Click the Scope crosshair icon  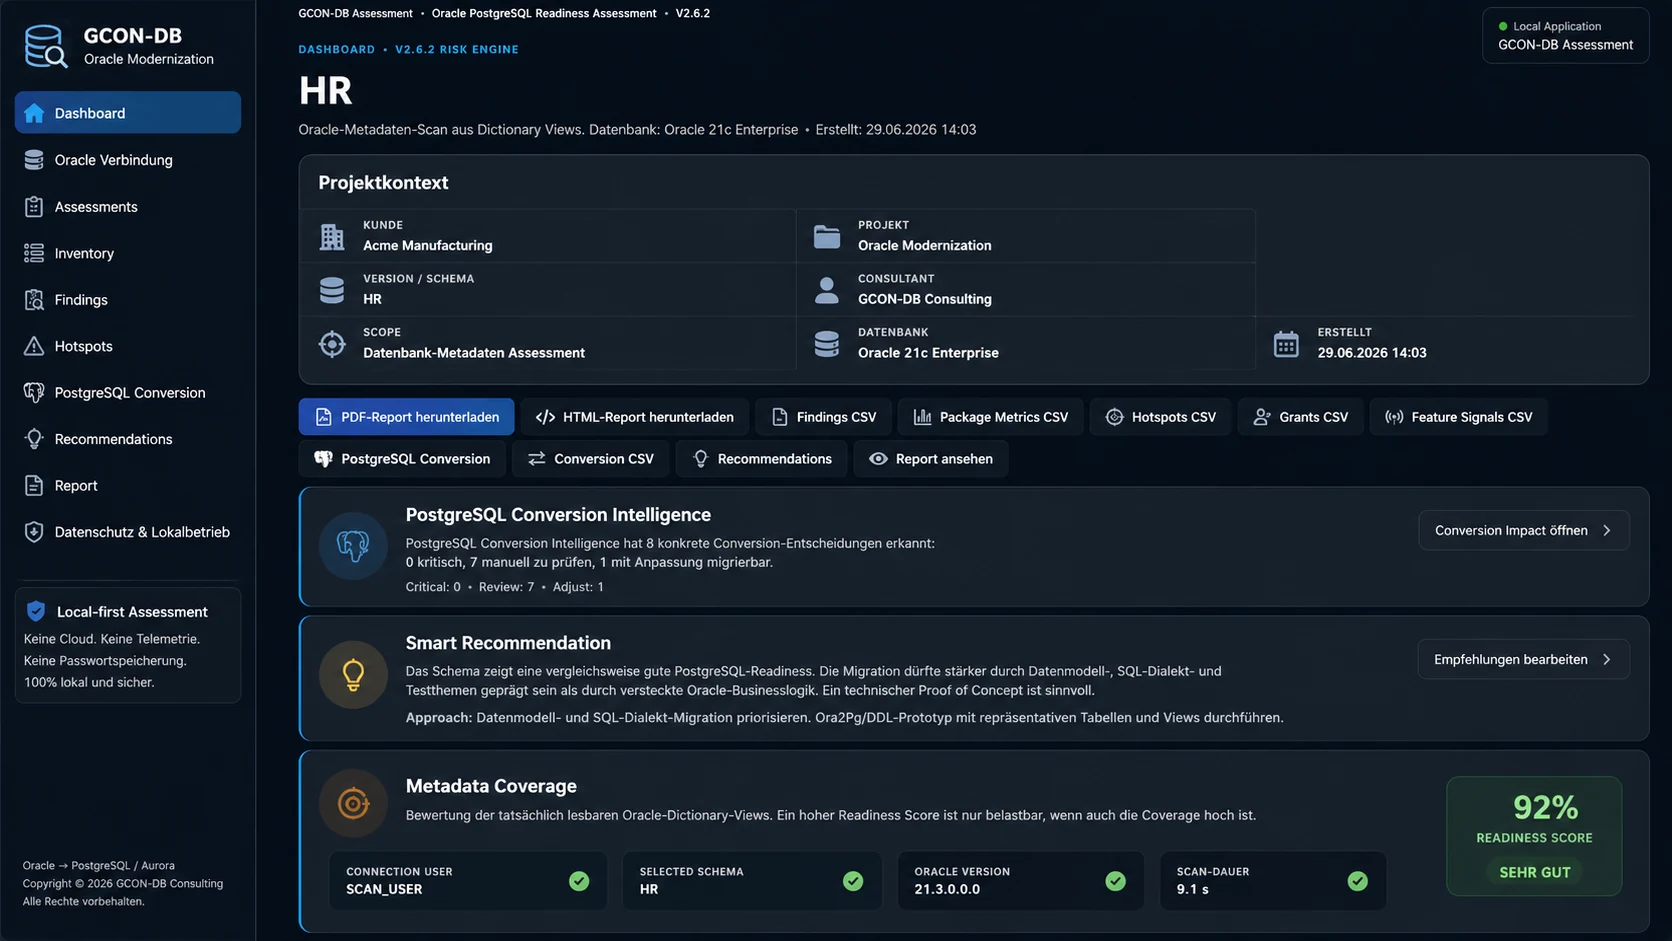[x=332, y=344]
